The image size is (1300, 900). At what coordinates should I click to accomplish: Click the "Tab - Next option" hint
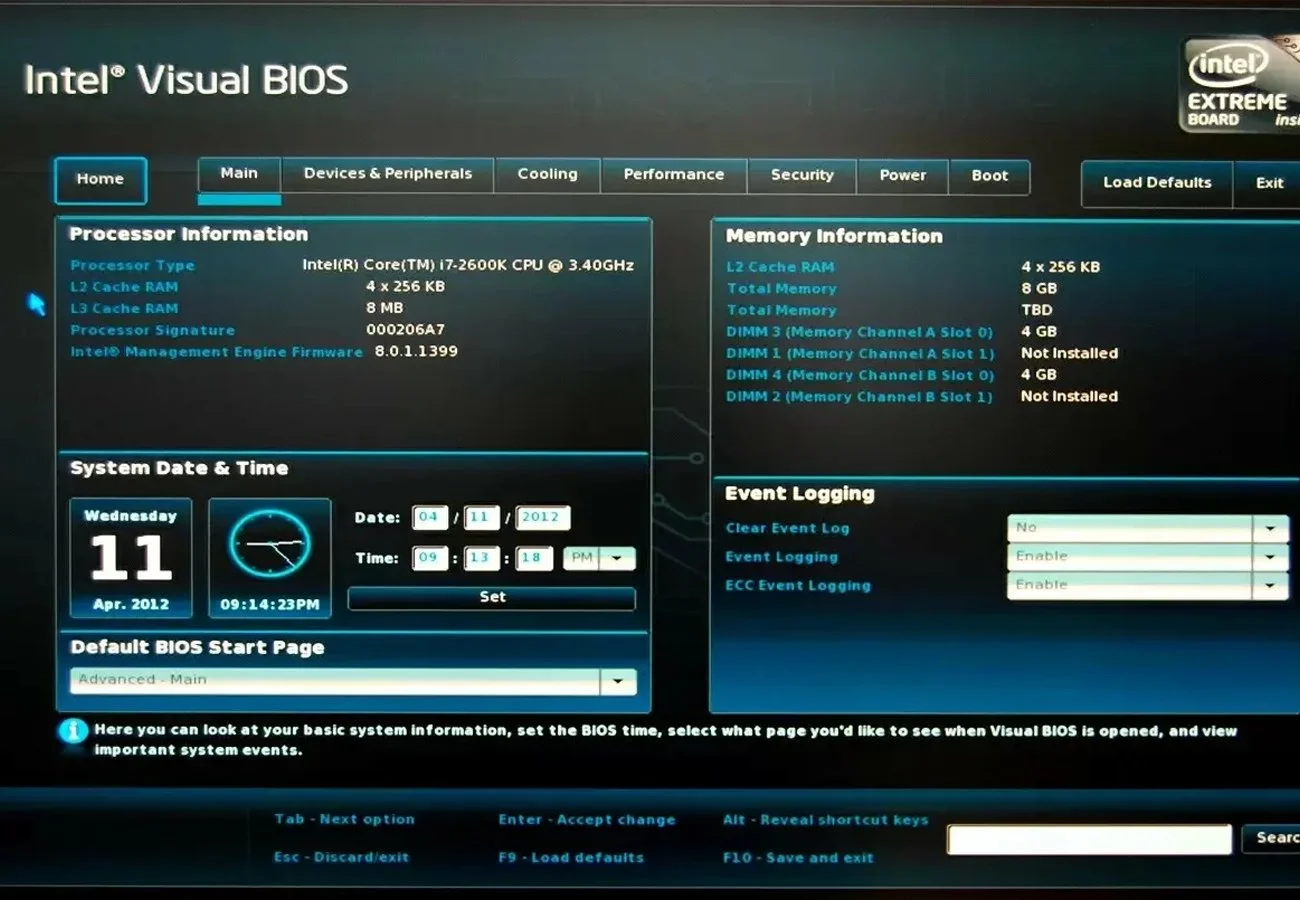[344, 820]
